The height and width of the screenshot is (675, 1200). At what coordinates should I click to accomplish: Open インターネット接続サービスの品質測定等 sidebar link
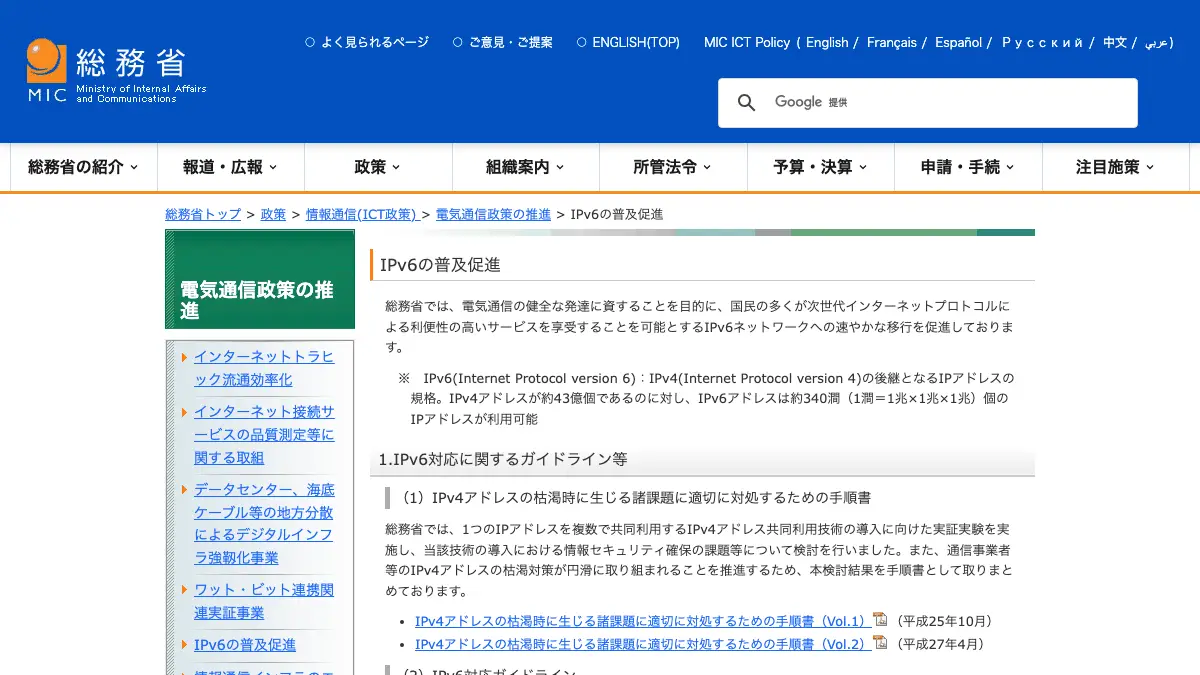tap(264, 435)
